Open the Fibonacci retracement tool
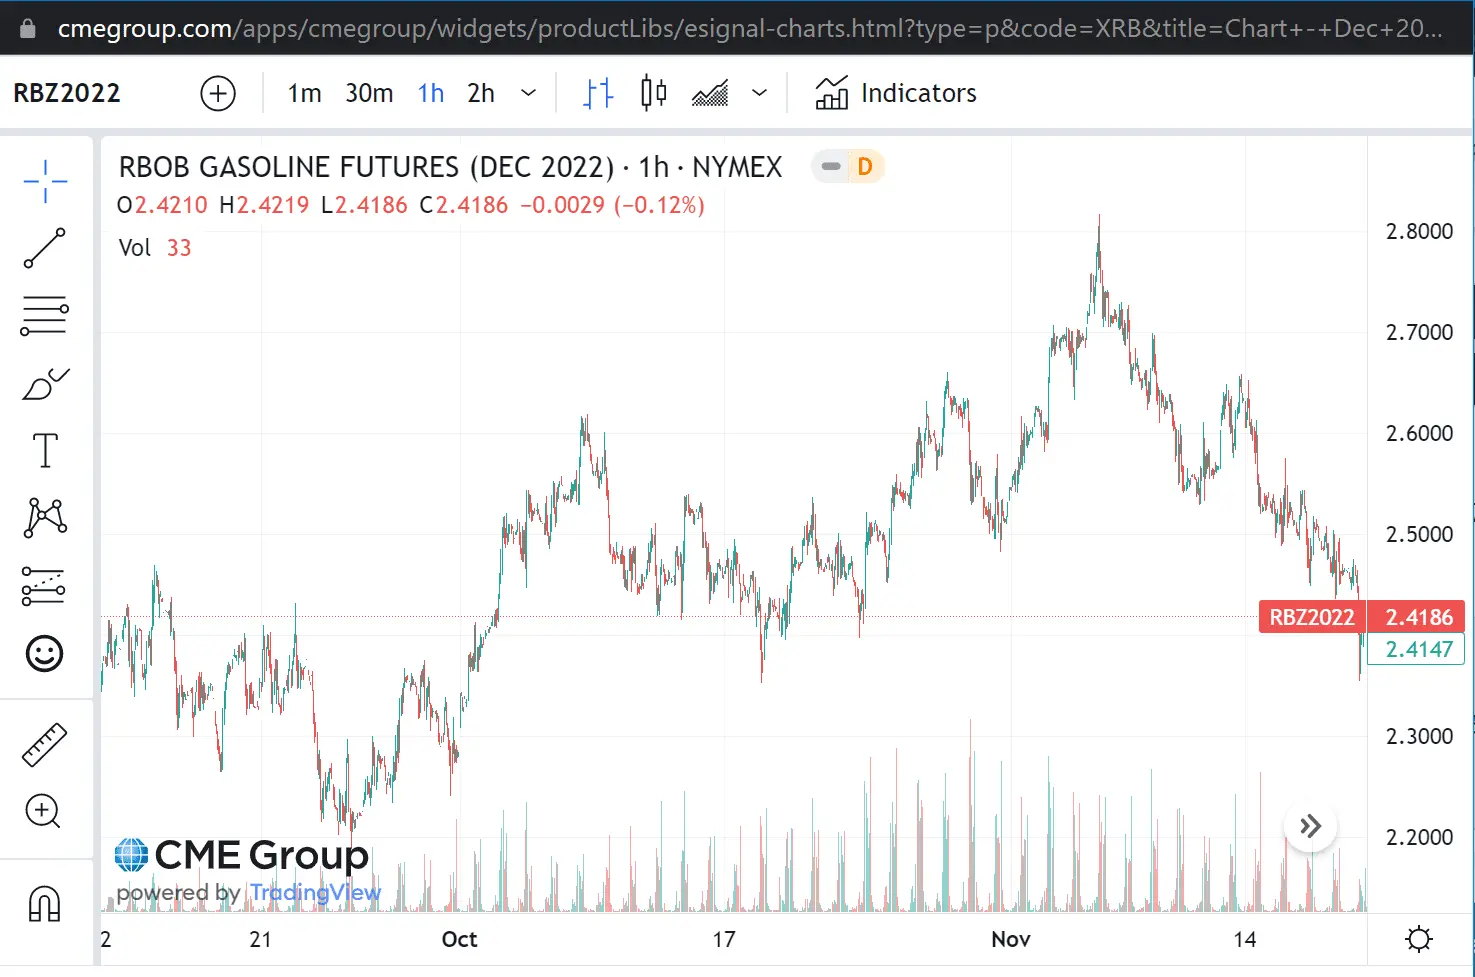This screenshot has width=1475, height=977. click(45, 316)
